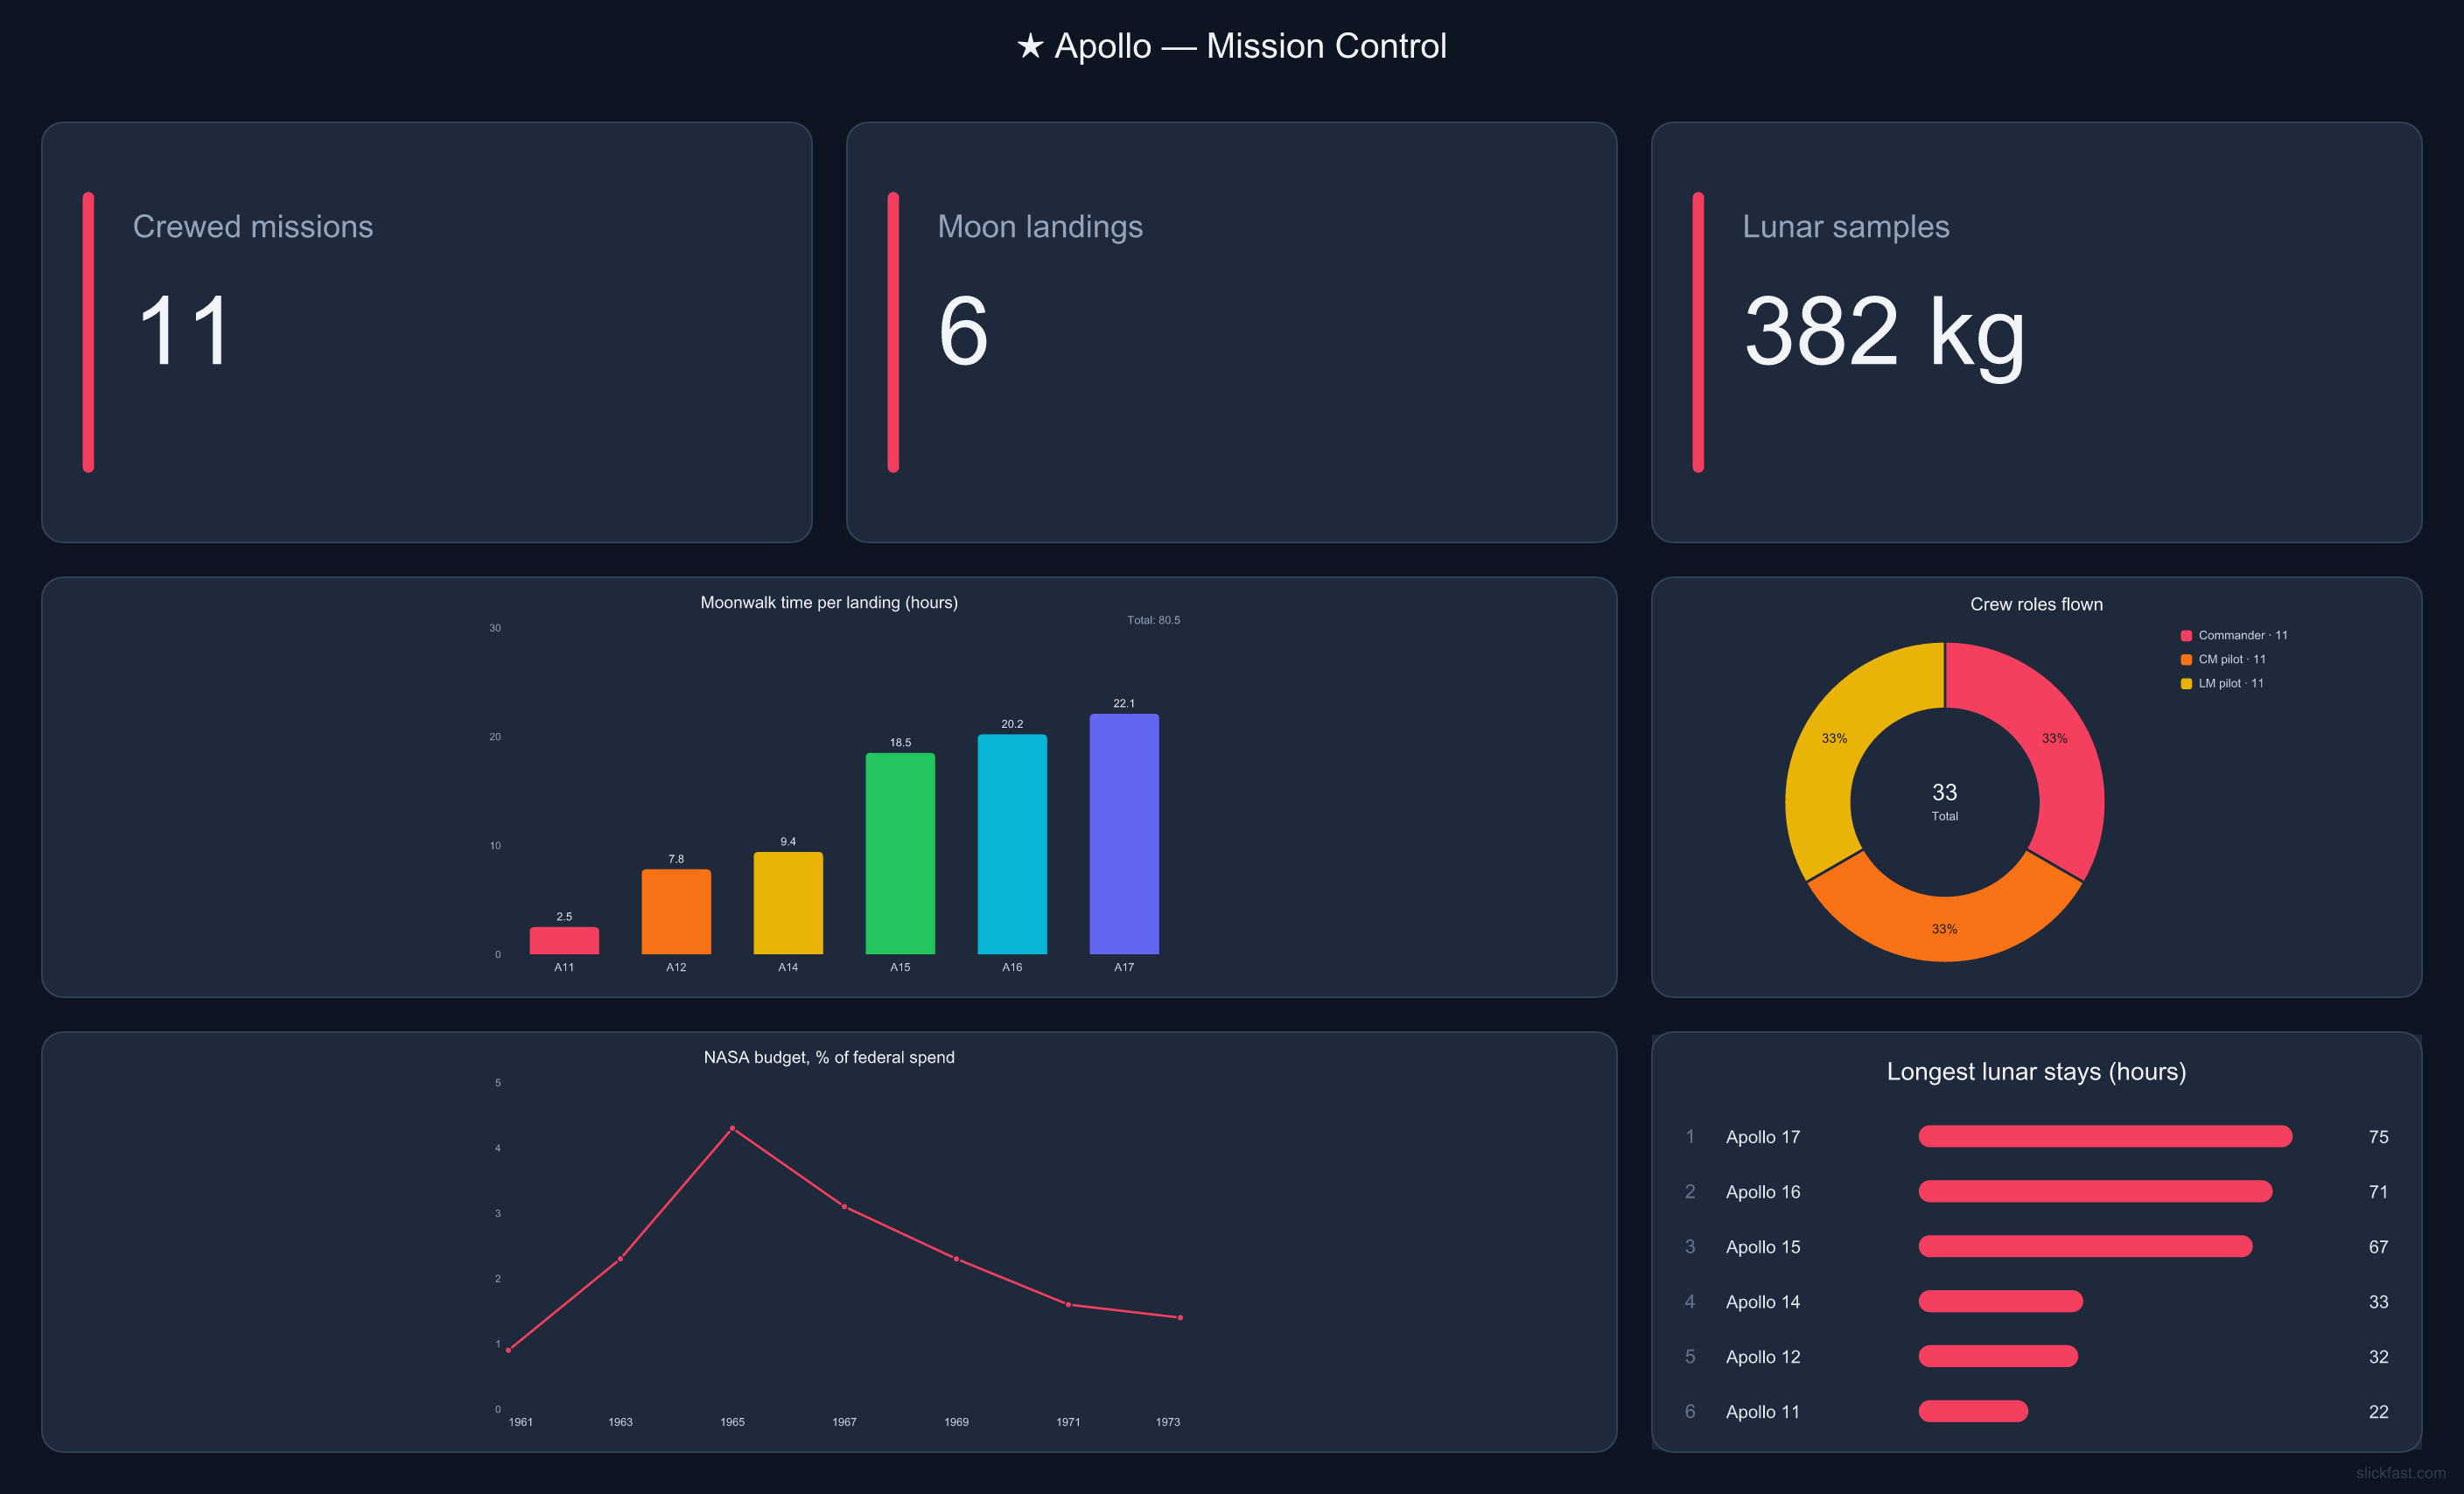Click the Apollo 17 progress bar
Screen dimensions: 2464x1494
tap(2105, 1136)
